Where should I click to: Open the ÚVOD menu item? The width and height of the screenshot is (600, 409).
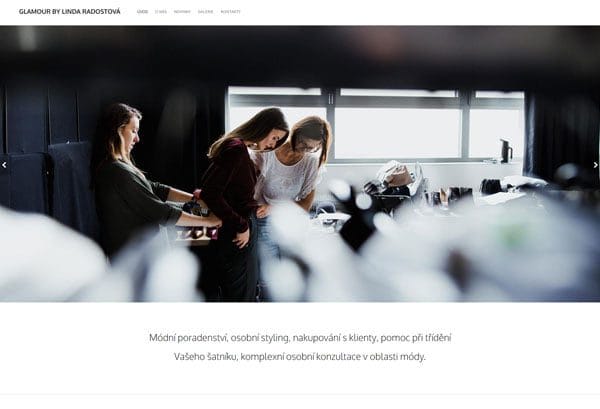142,12
